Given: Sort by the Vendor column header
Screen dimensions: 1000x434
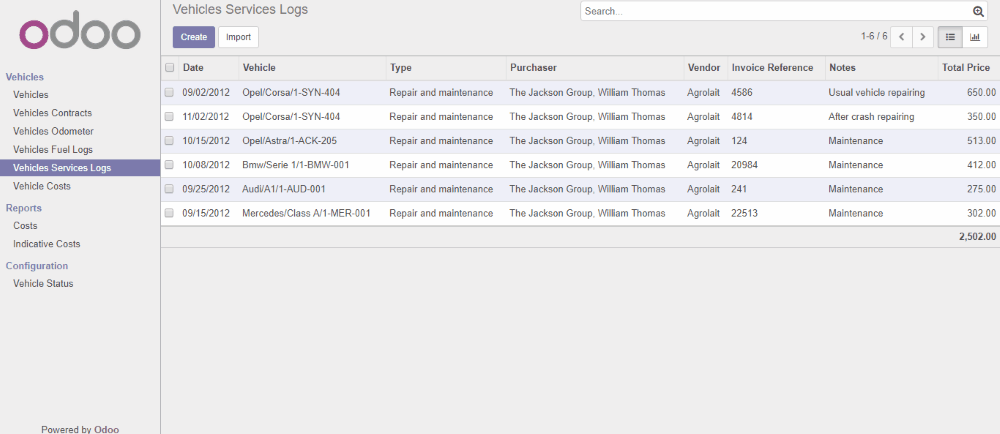Looking at the screenshot, I should [704, 68].
